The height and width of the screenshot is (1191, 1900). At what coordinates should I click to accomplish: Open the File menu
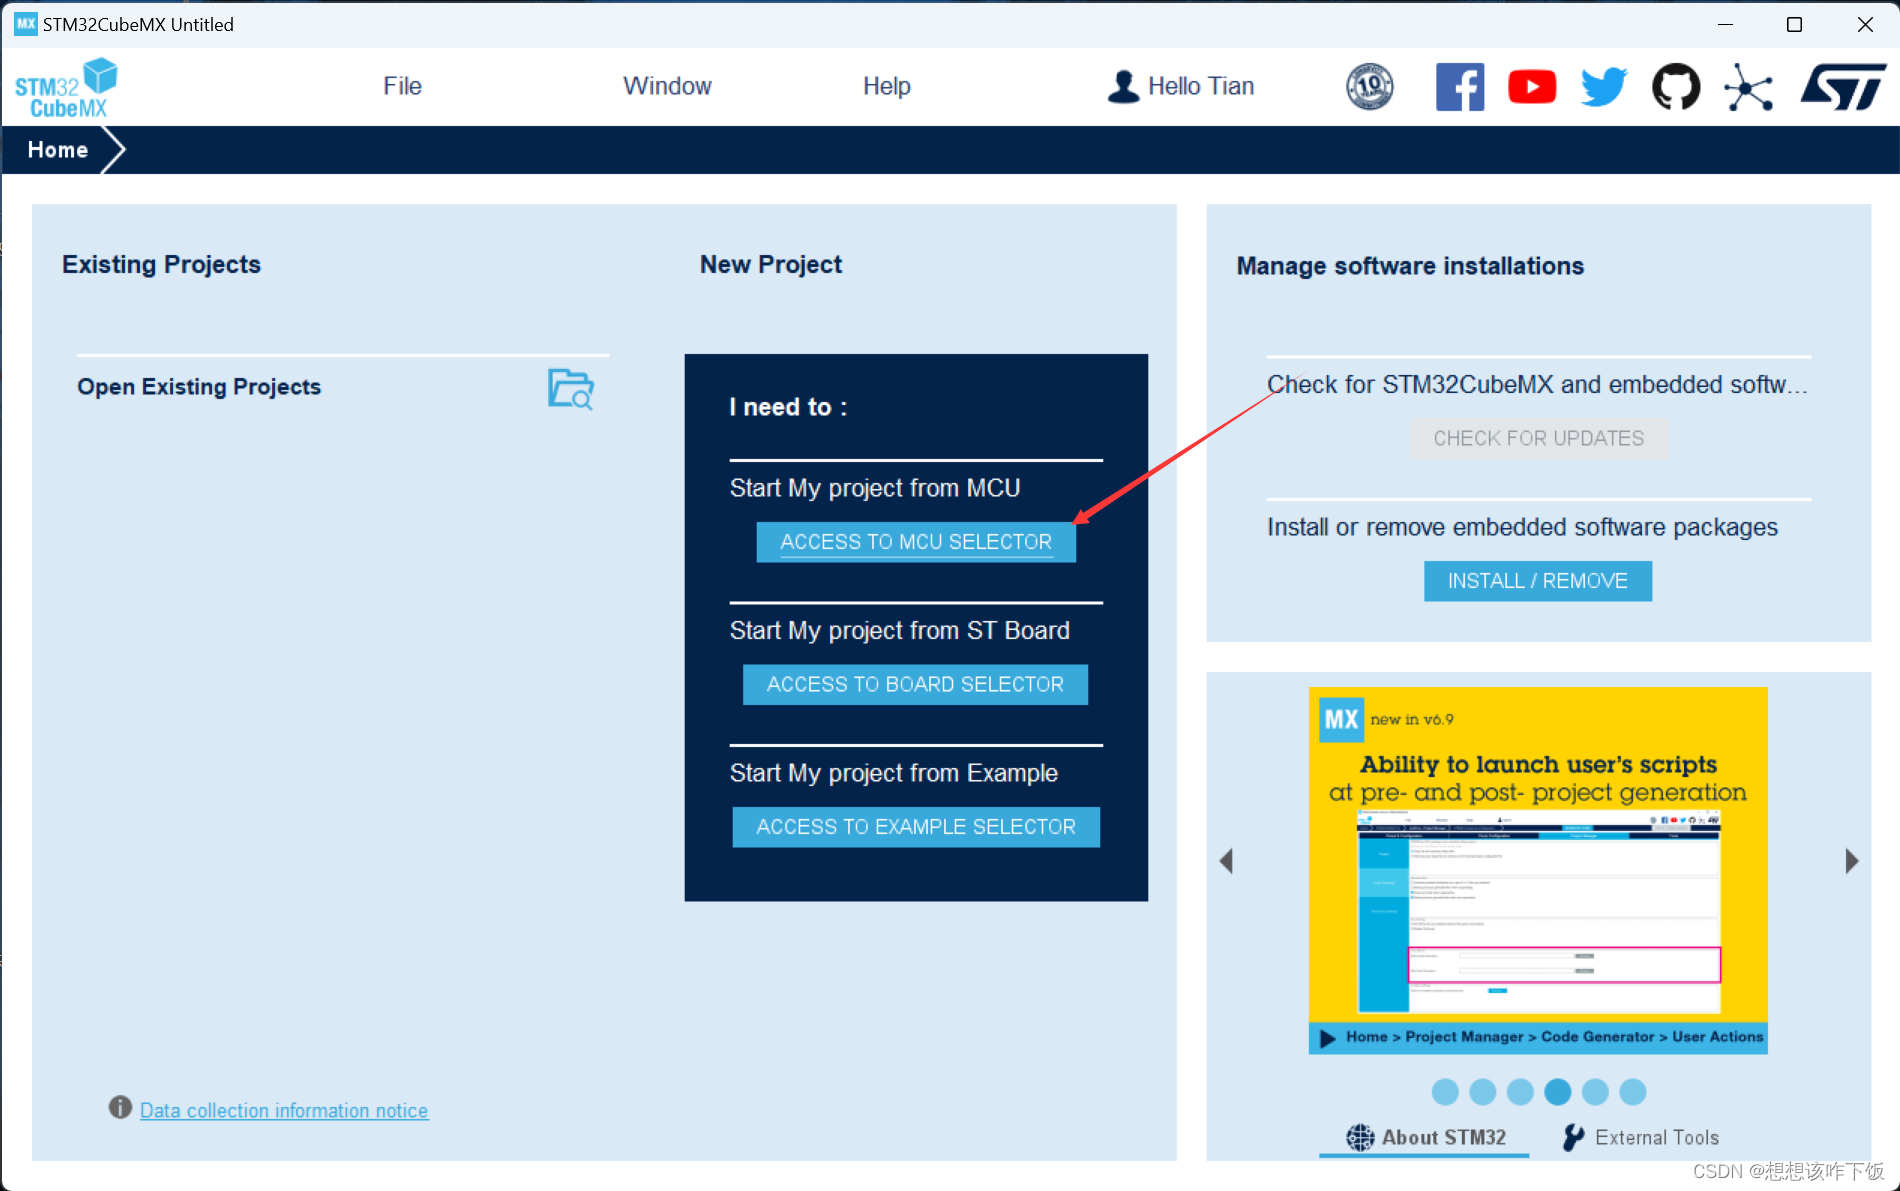tap(402, 86)
